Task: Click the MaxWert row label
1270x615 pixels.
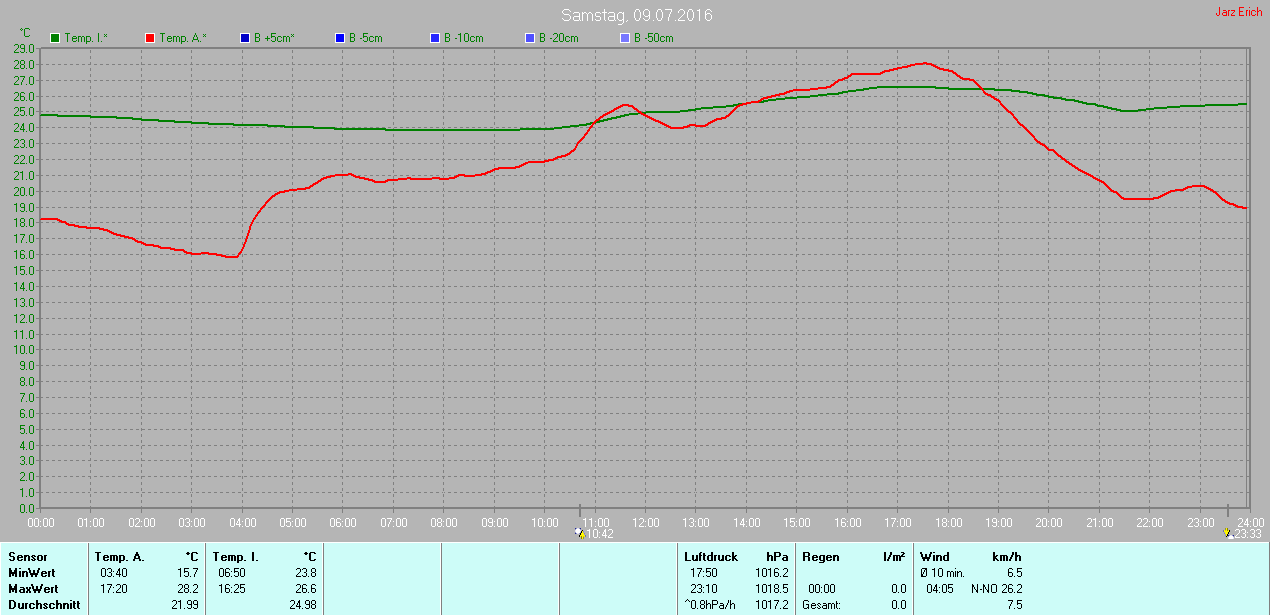Action: 33,589
